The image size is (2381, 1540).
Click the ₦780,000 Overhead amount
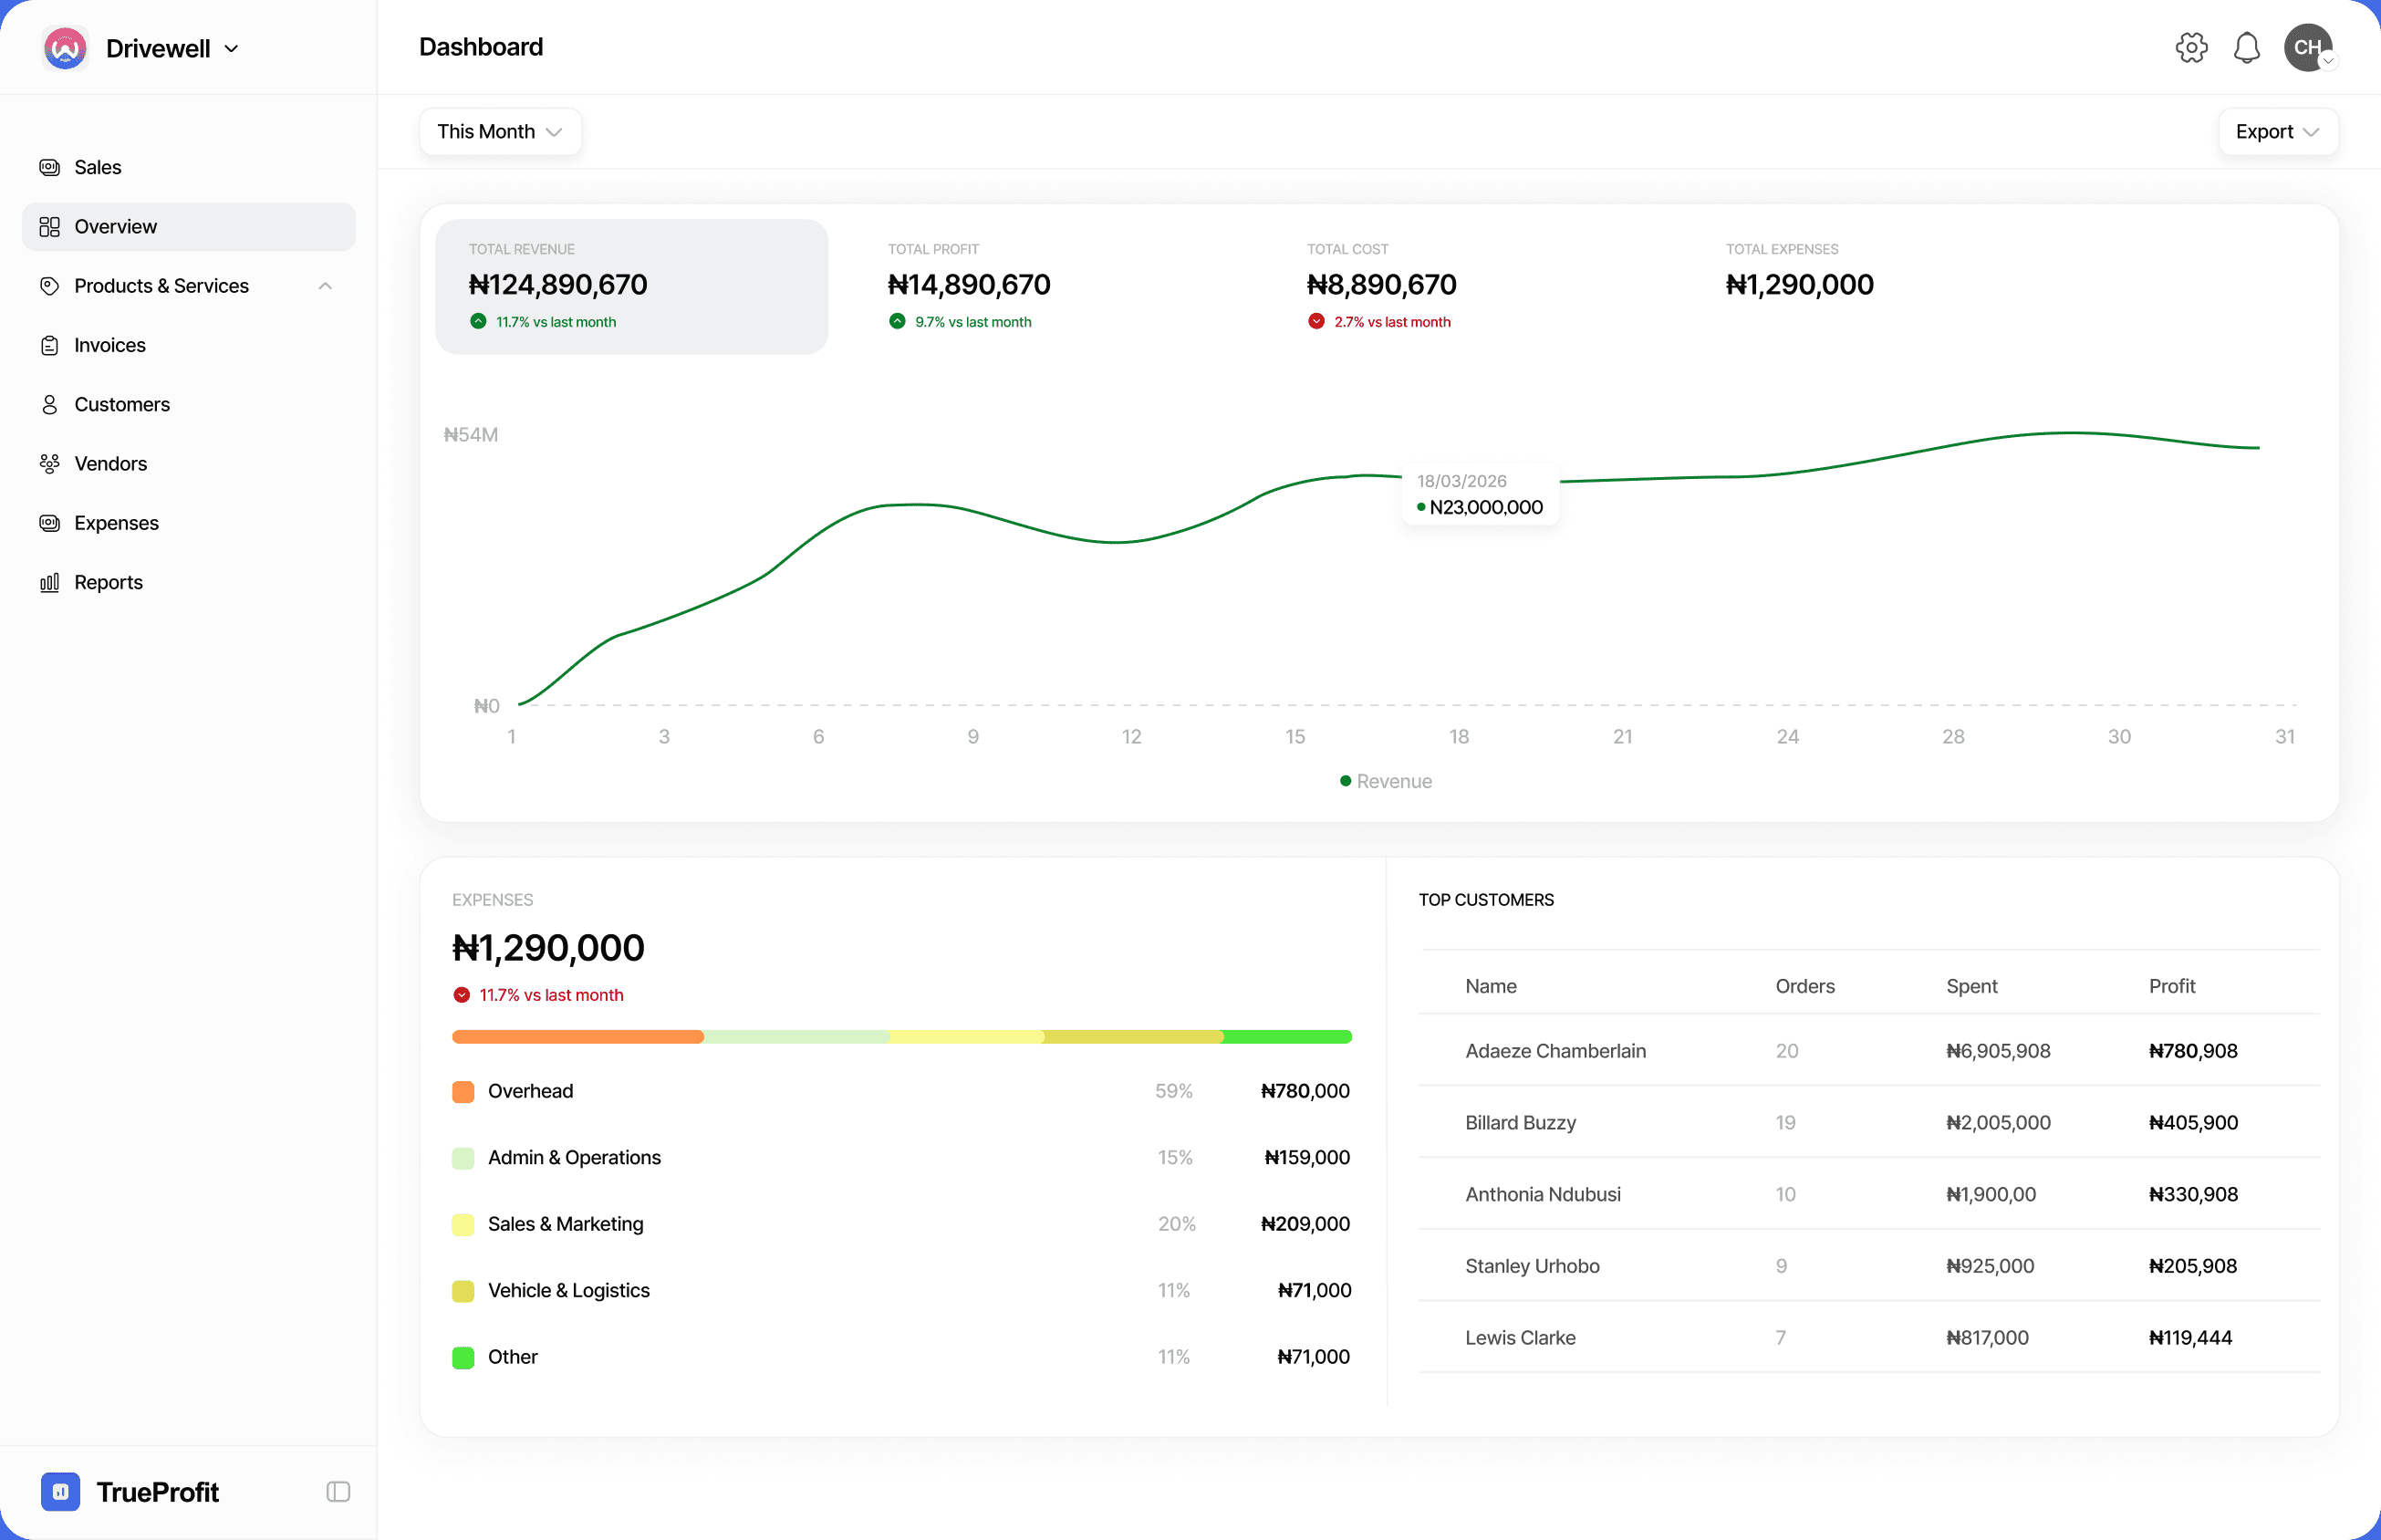click(1305, 1091)
